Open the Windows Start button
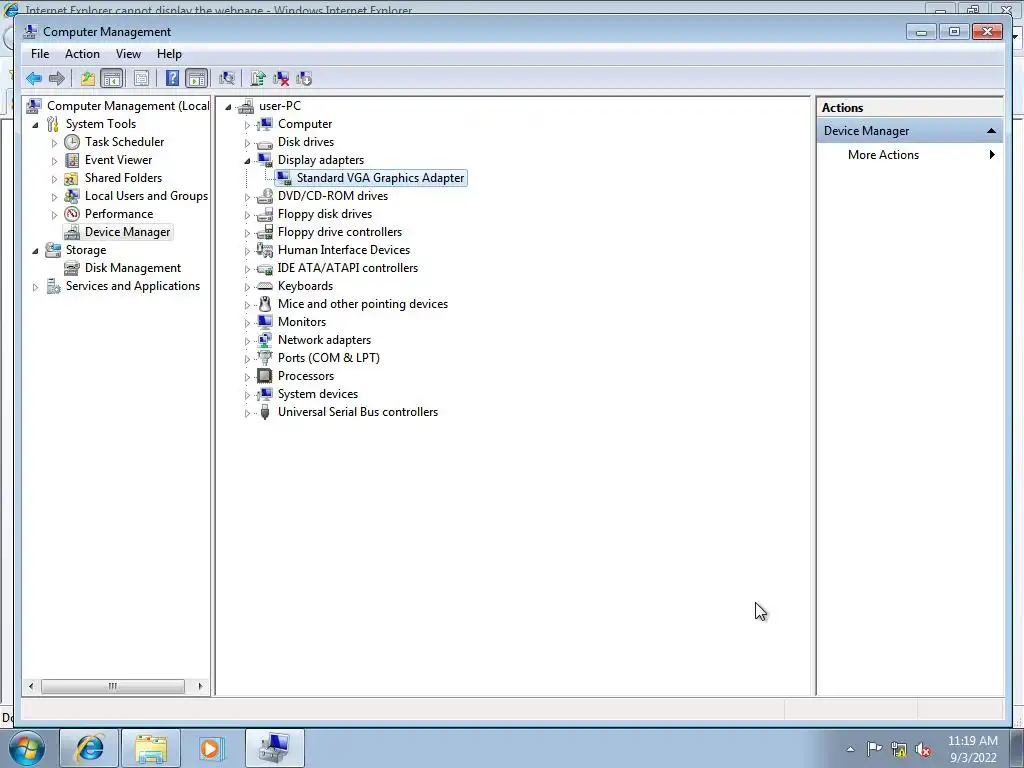 (x=27, y=748)
